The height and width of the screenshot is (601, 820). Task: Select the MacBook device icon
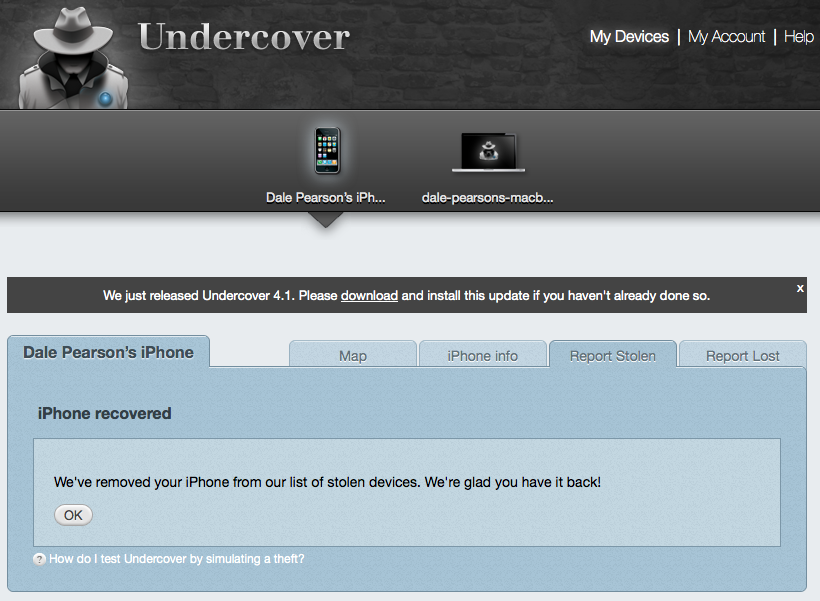pyautogui.click(x=488, y=152)
